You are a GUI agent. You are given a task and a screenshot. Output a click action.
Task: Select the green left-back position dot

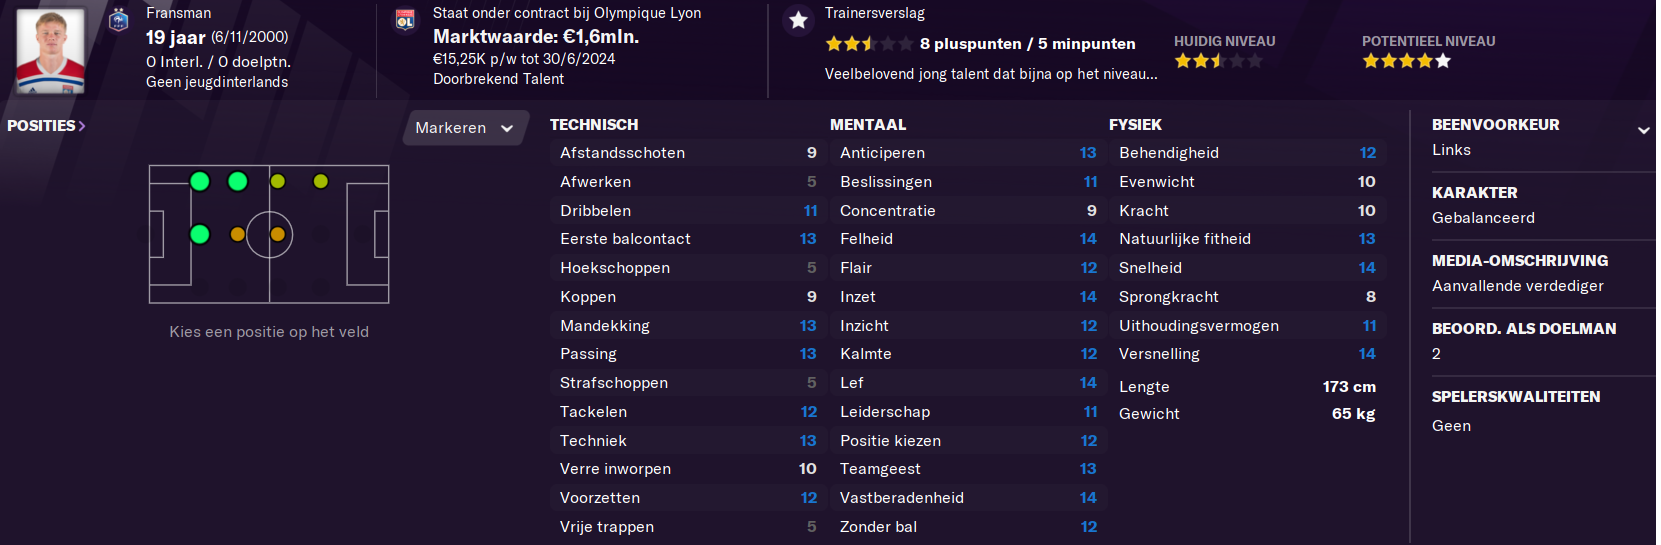(x=200, y=181)
